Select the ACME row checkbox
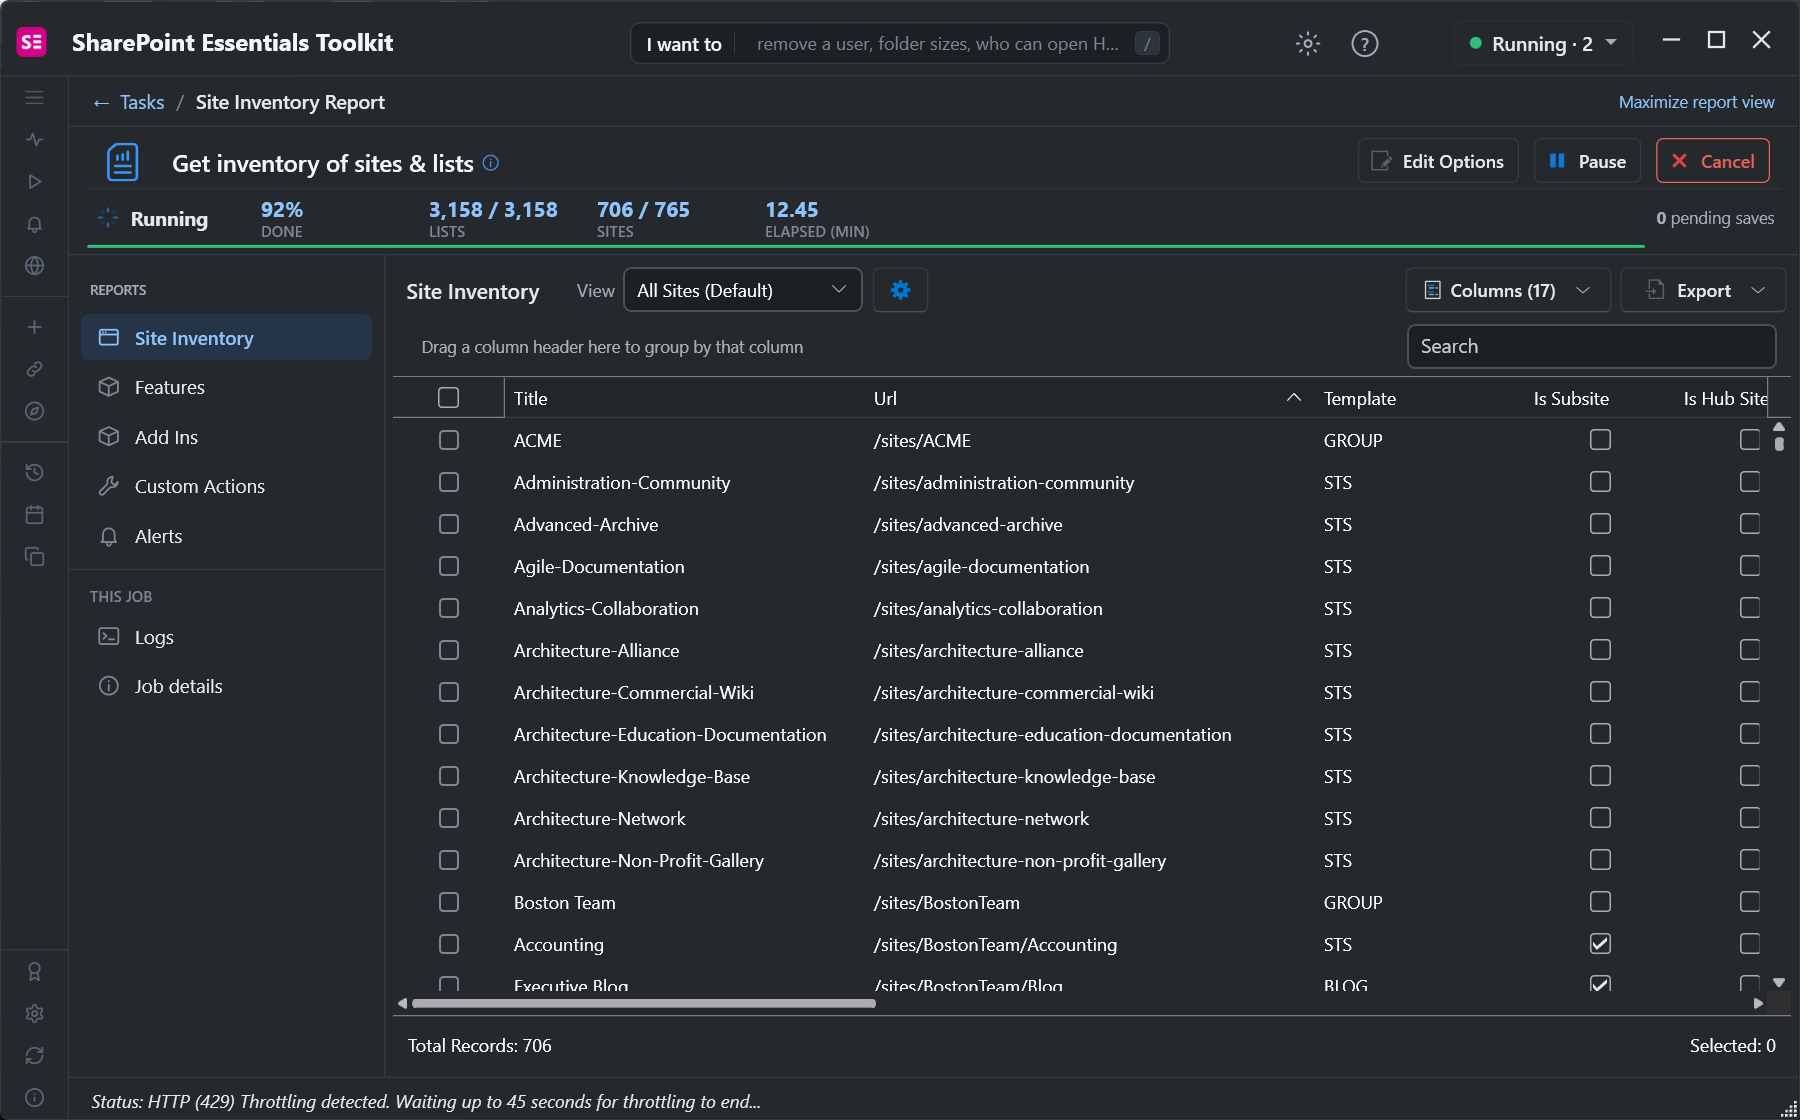Image resolution: width=1800 pixels, height=1120 pixels. pyautogui.click(x=449, y=440)
